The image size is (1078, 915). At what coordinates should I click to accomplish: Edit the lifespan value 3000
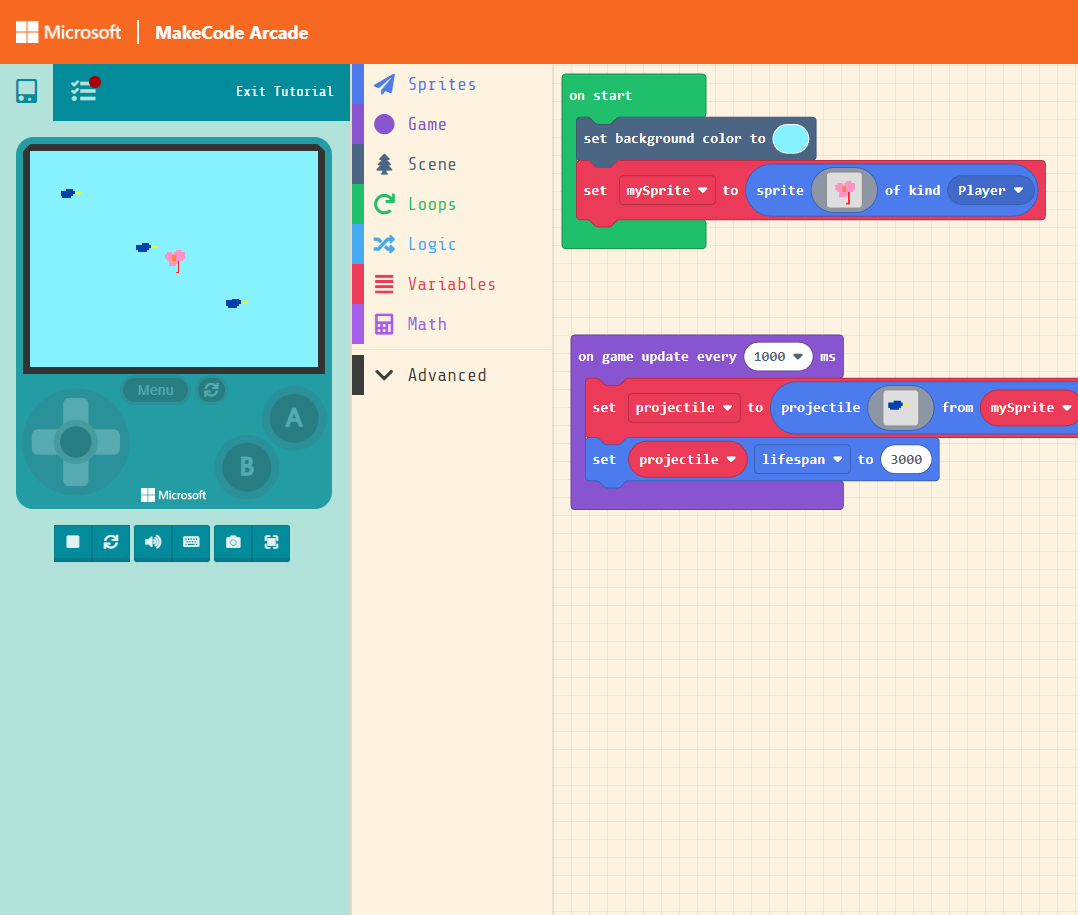906,460
